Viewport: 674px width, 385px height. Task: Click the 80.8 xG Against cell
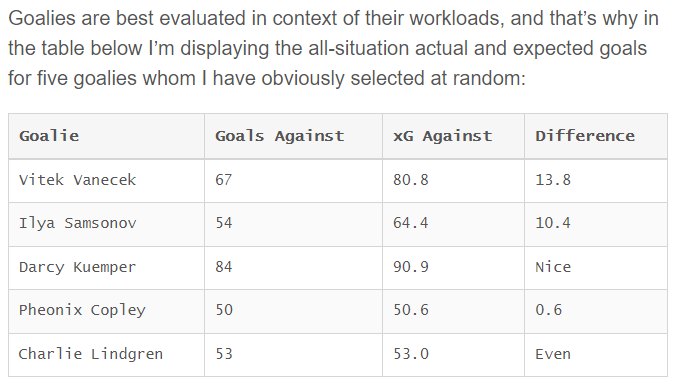point(453,180)
